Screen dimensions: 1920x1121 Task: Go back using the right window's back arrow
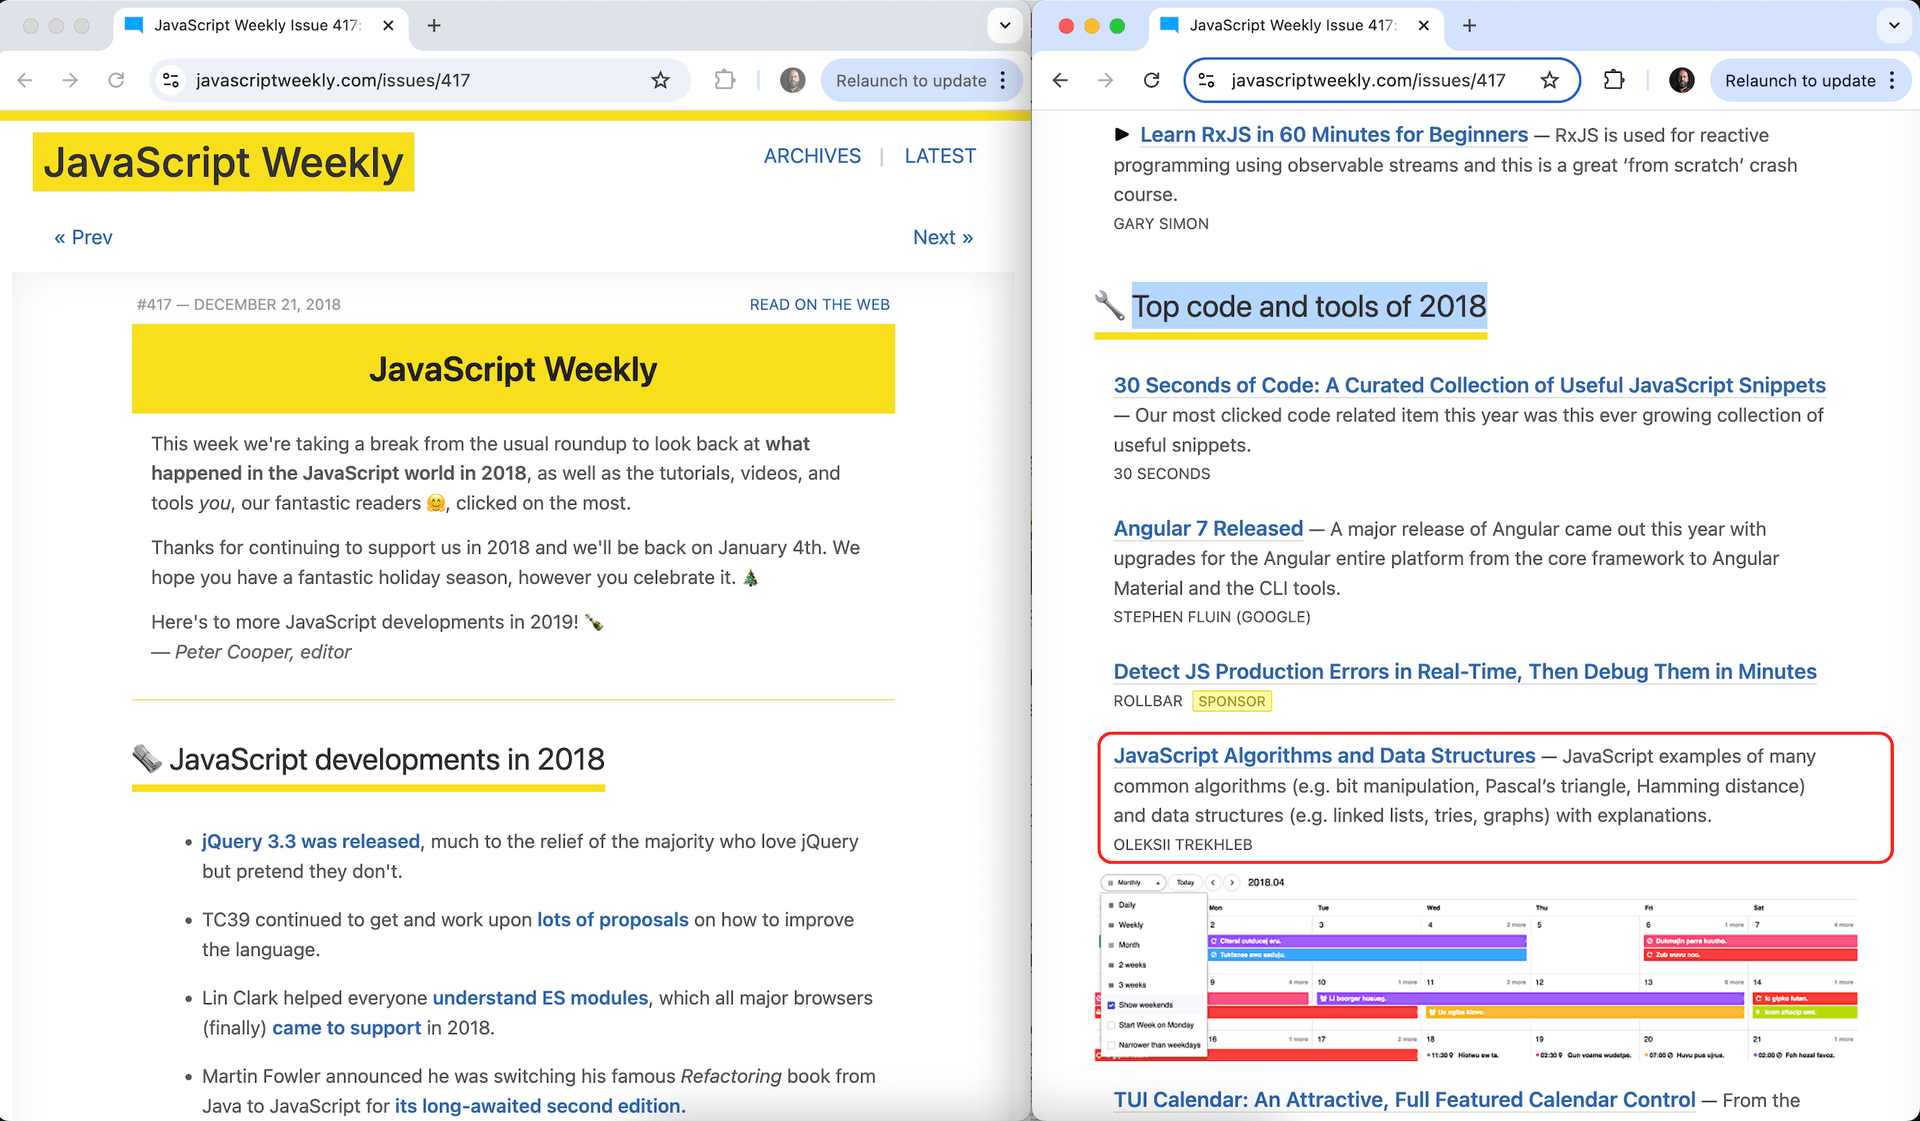coord(1061,81)
